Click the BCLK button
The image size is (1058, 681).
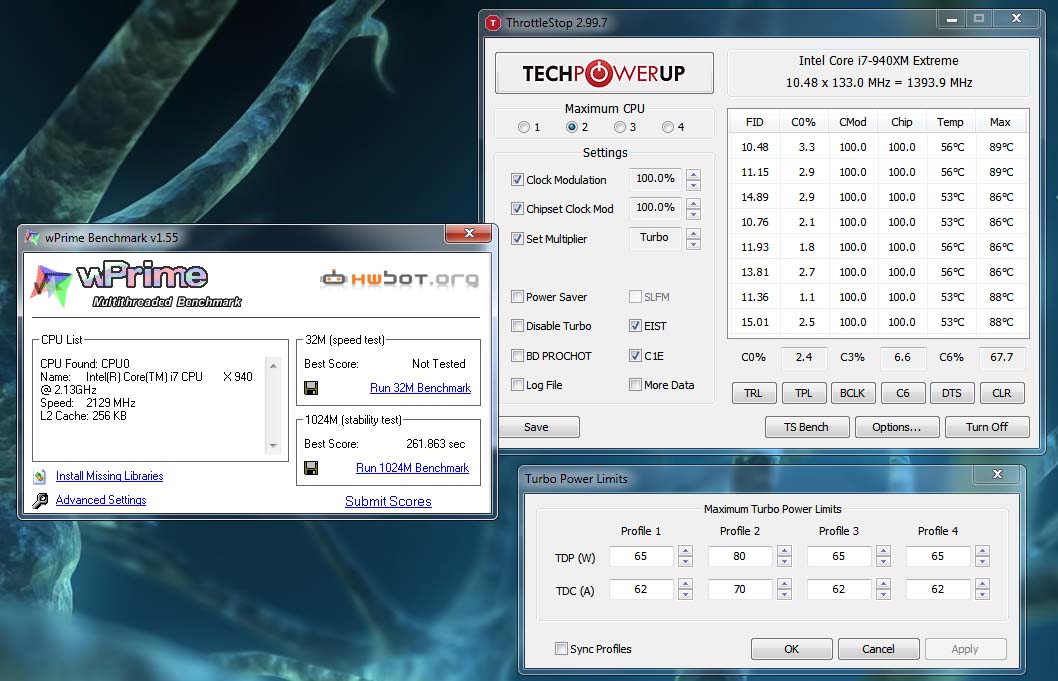pyautogui.click(x=853, y=393)
